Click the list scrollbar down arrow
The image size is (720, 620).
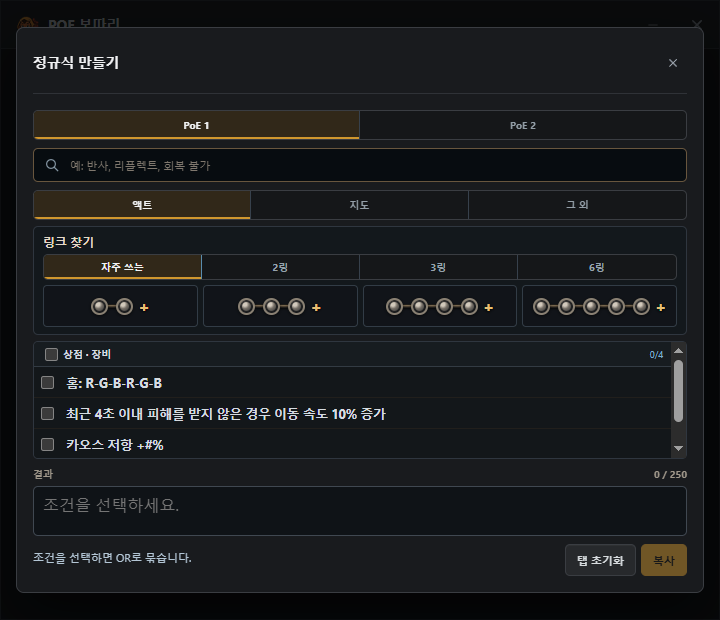tap(678, 448)
